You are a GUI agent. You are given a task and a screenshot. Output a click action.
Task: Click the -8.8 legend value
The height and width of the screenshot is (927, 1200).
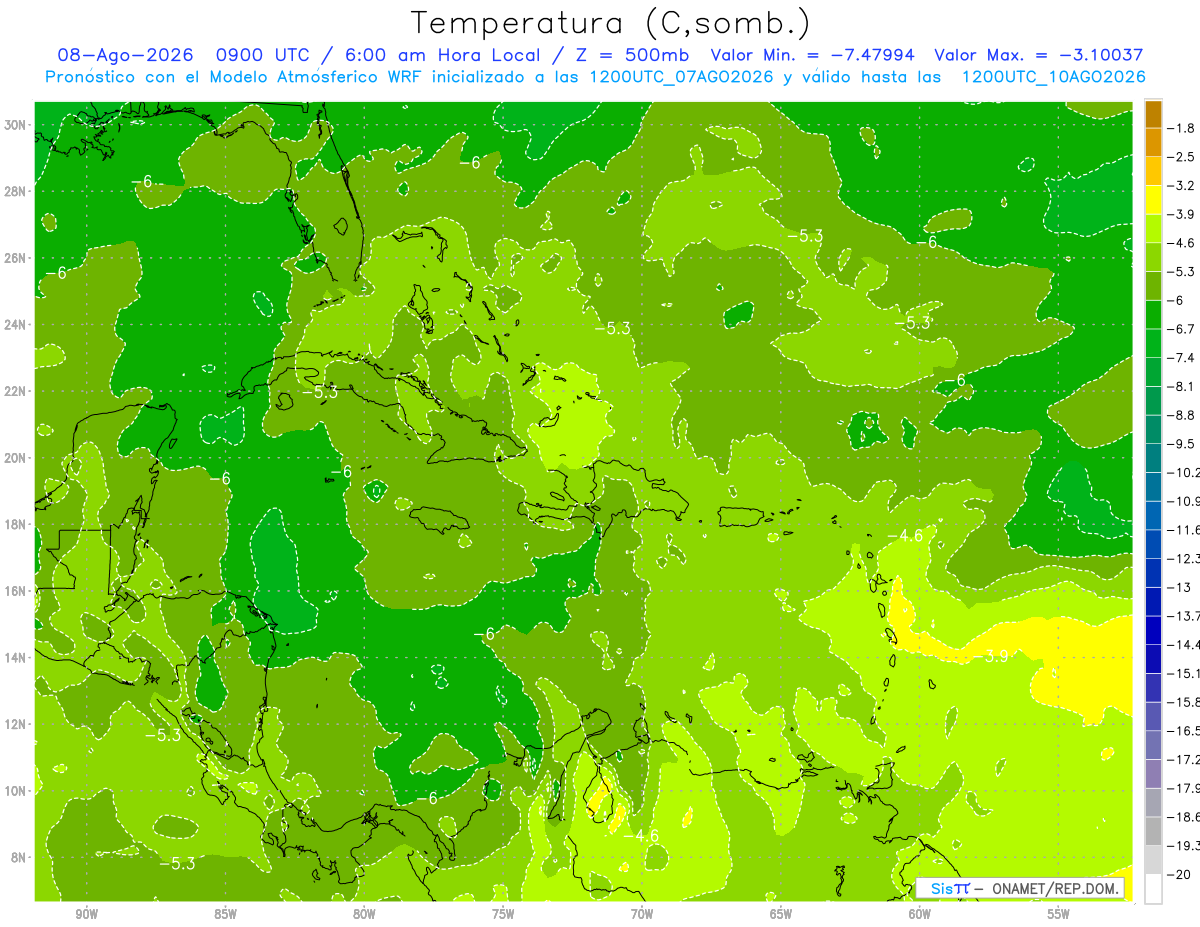click(x=1181, y=415)
